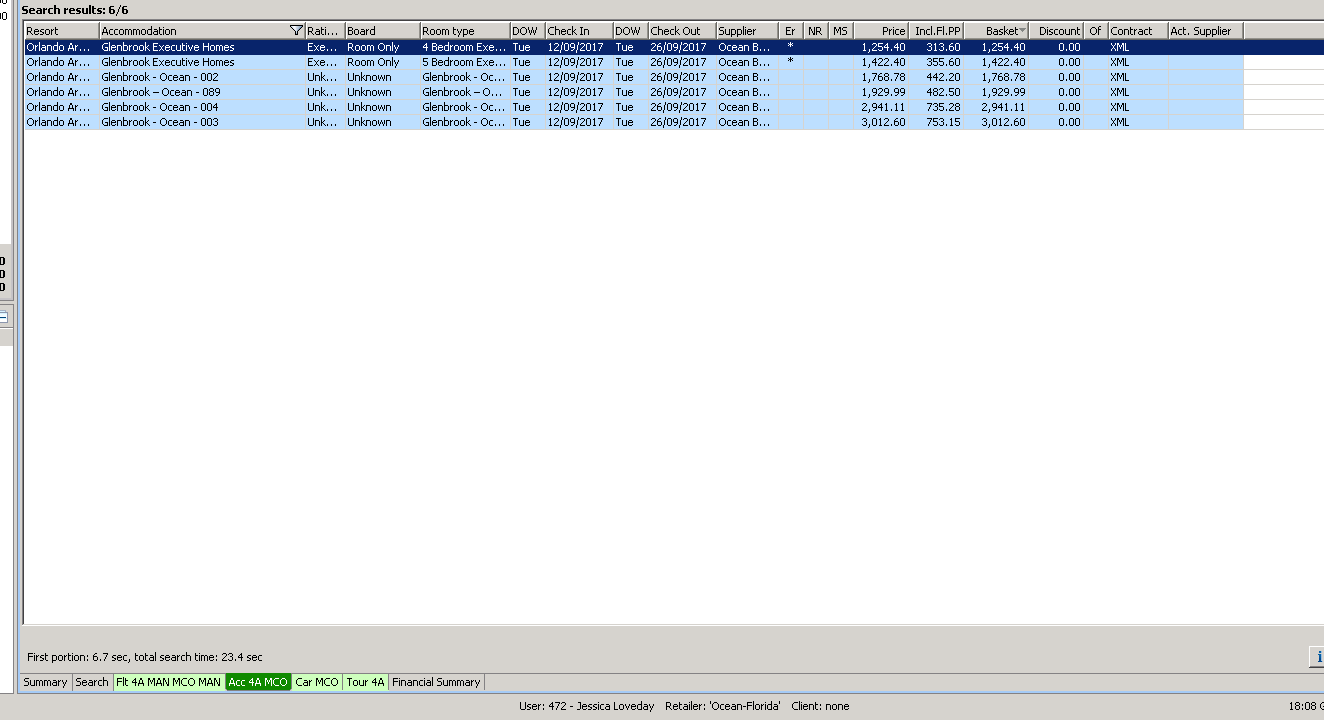This screenshot has height=720, width=1324.
Task: Open the Summary tab
Action: pyautogui.click(x=45, y=682)
